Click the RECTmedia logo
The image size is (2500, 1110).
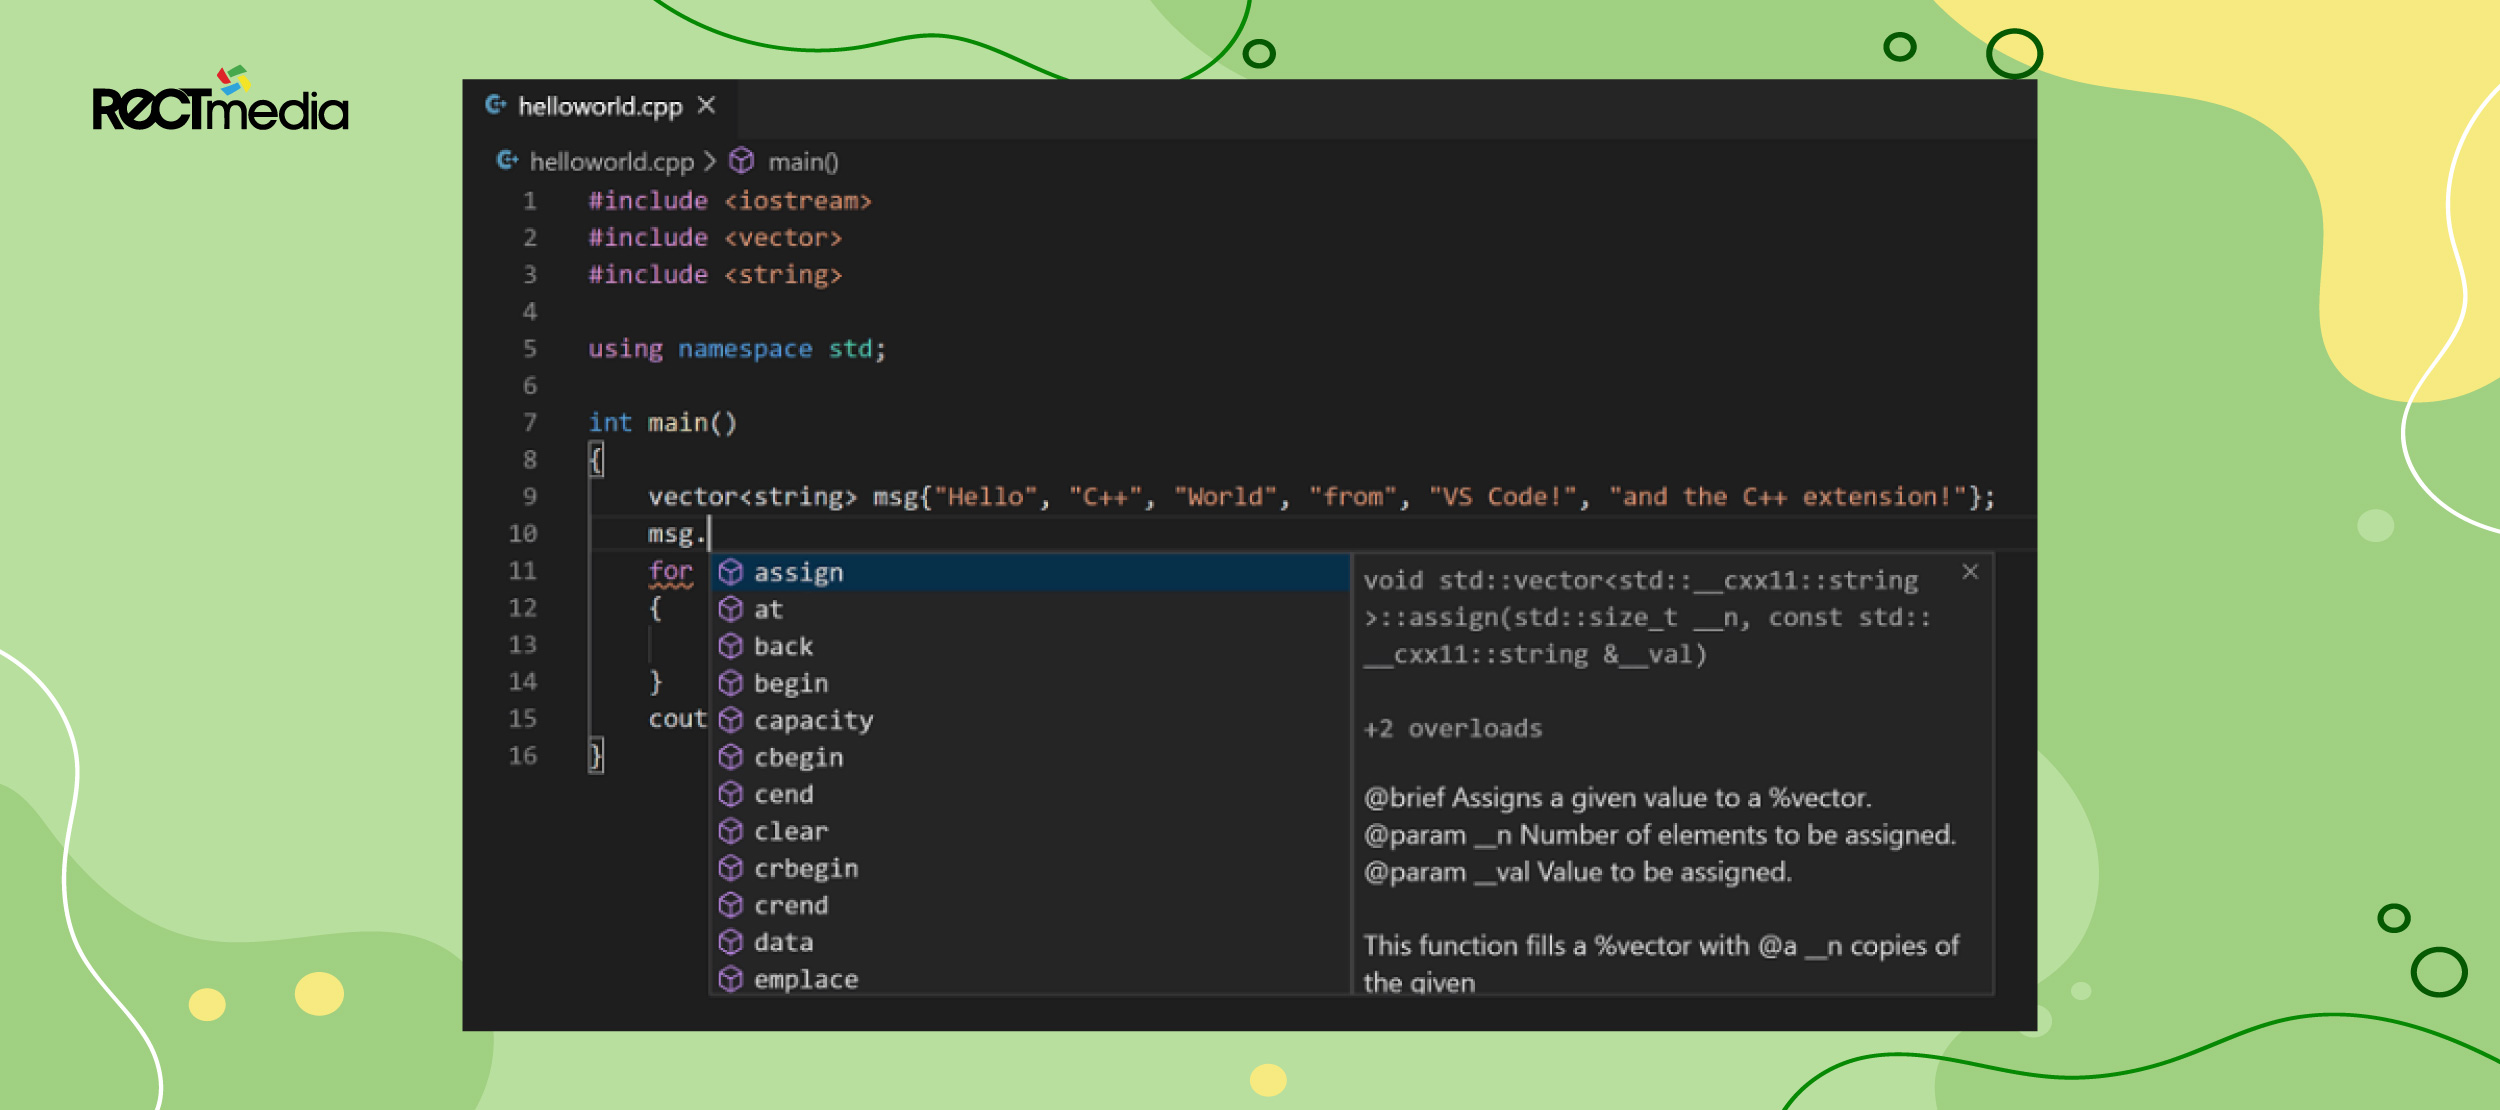221,100
